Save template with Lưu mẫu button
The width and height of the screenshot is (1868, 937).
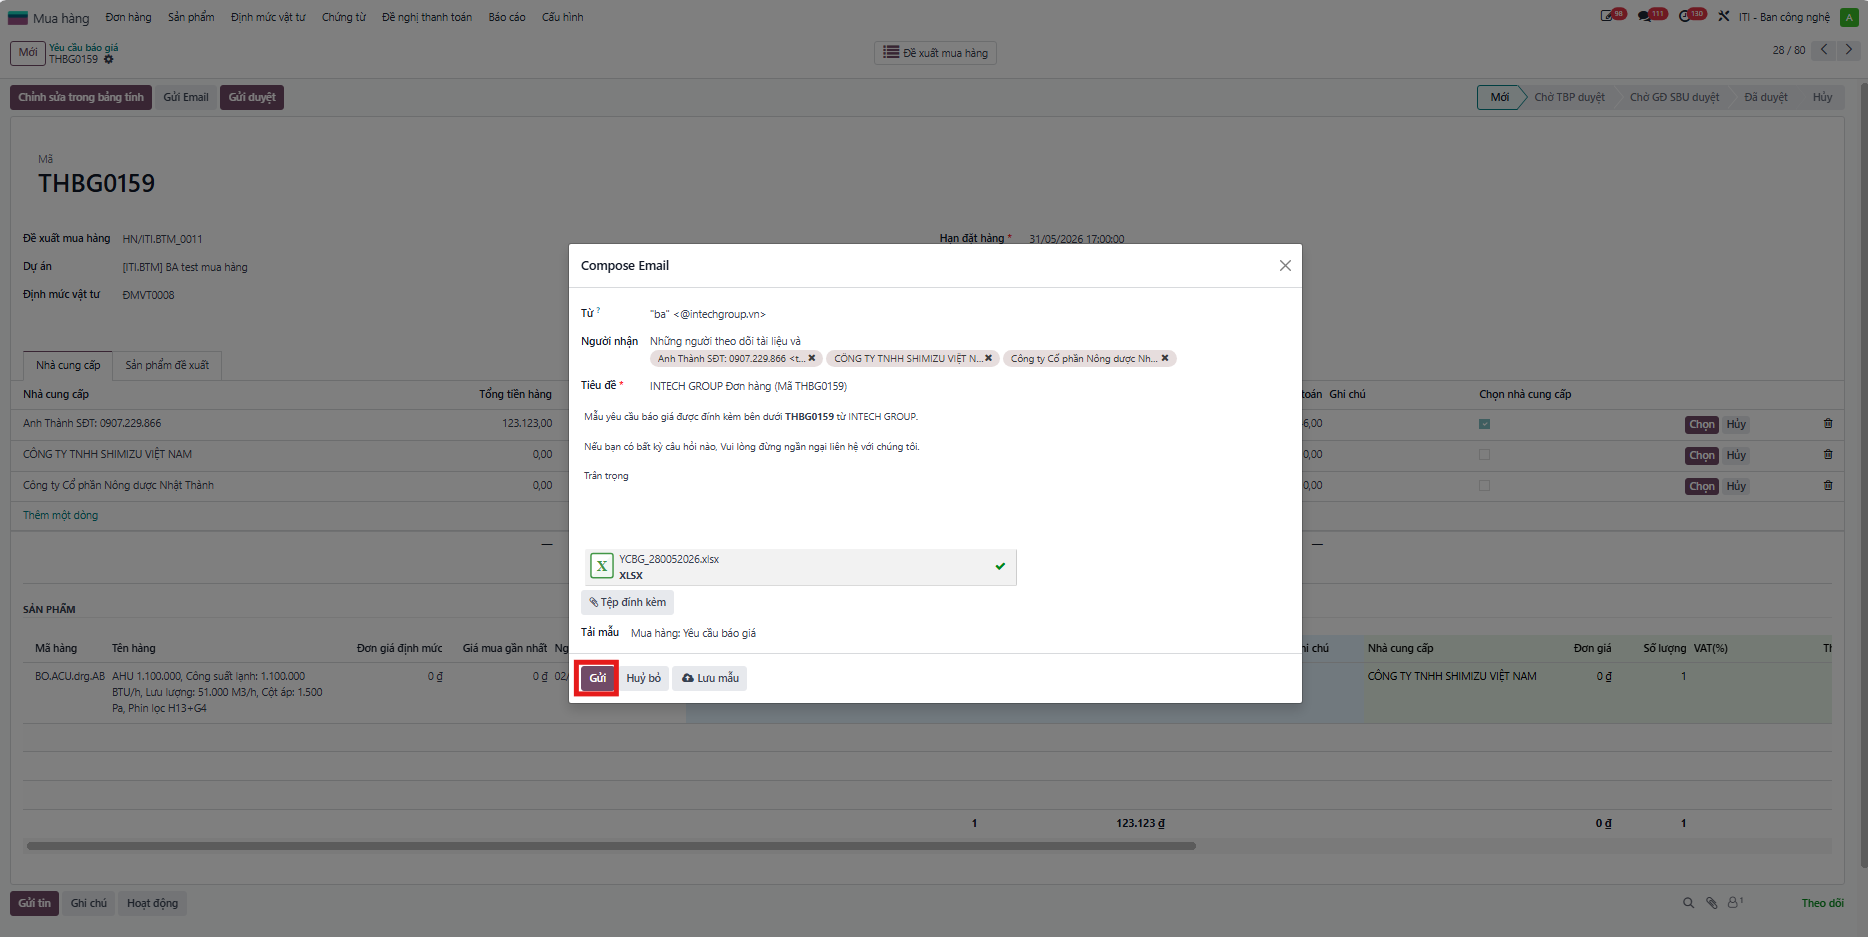[x=710, y=678]
